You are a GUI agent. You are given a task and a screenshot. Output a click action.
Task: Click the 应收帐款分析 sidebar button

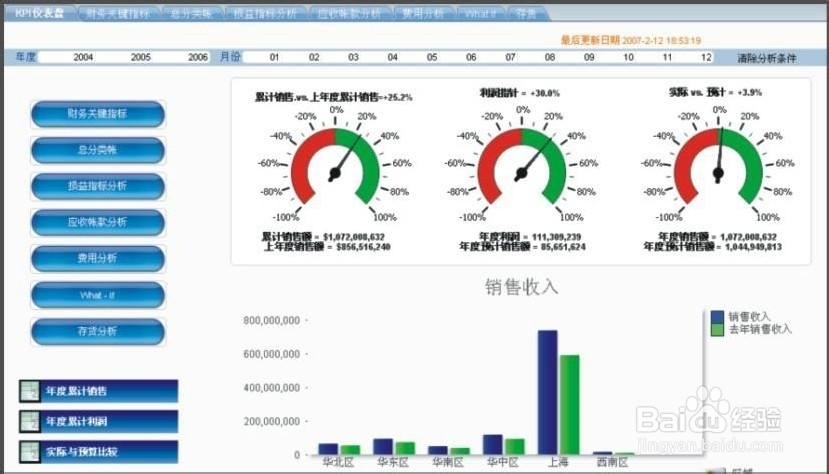pyautogui.click(x=98, y=222)
